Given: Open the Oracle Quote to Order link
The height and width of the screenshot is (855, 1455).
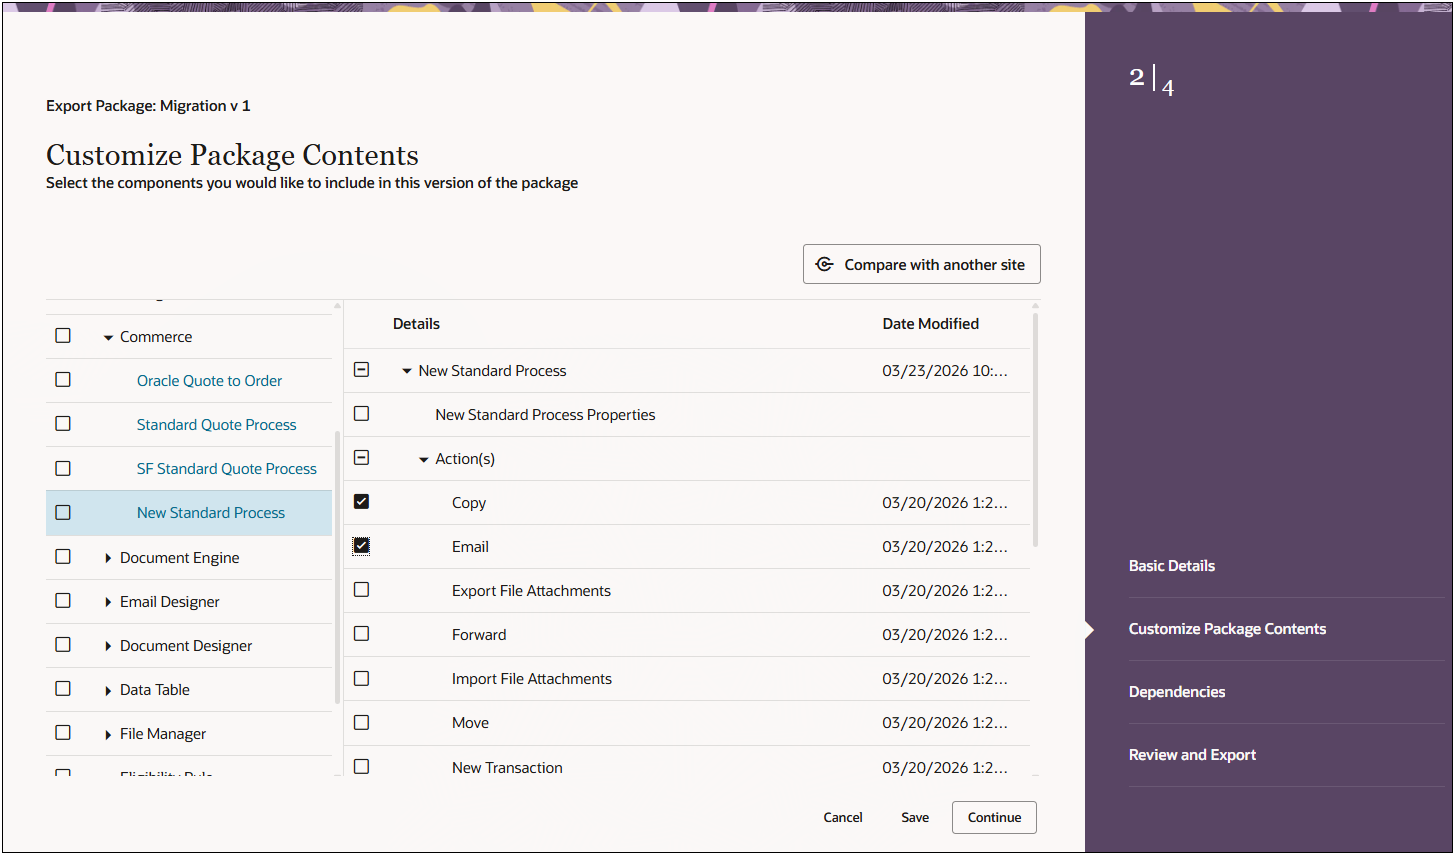Looking at the screenshot, I should (x=209, y=380).
